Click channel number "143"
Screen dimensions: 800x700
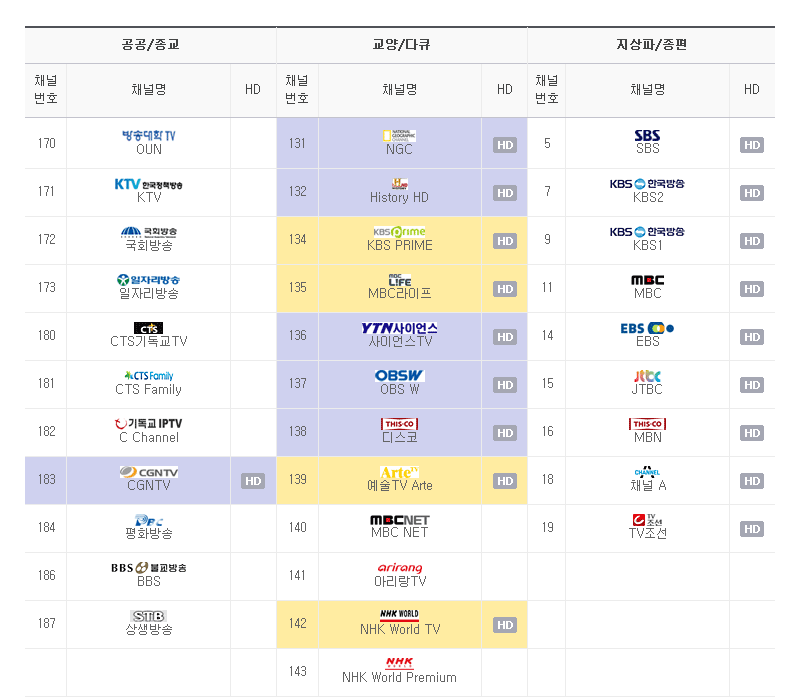[297, 671]
